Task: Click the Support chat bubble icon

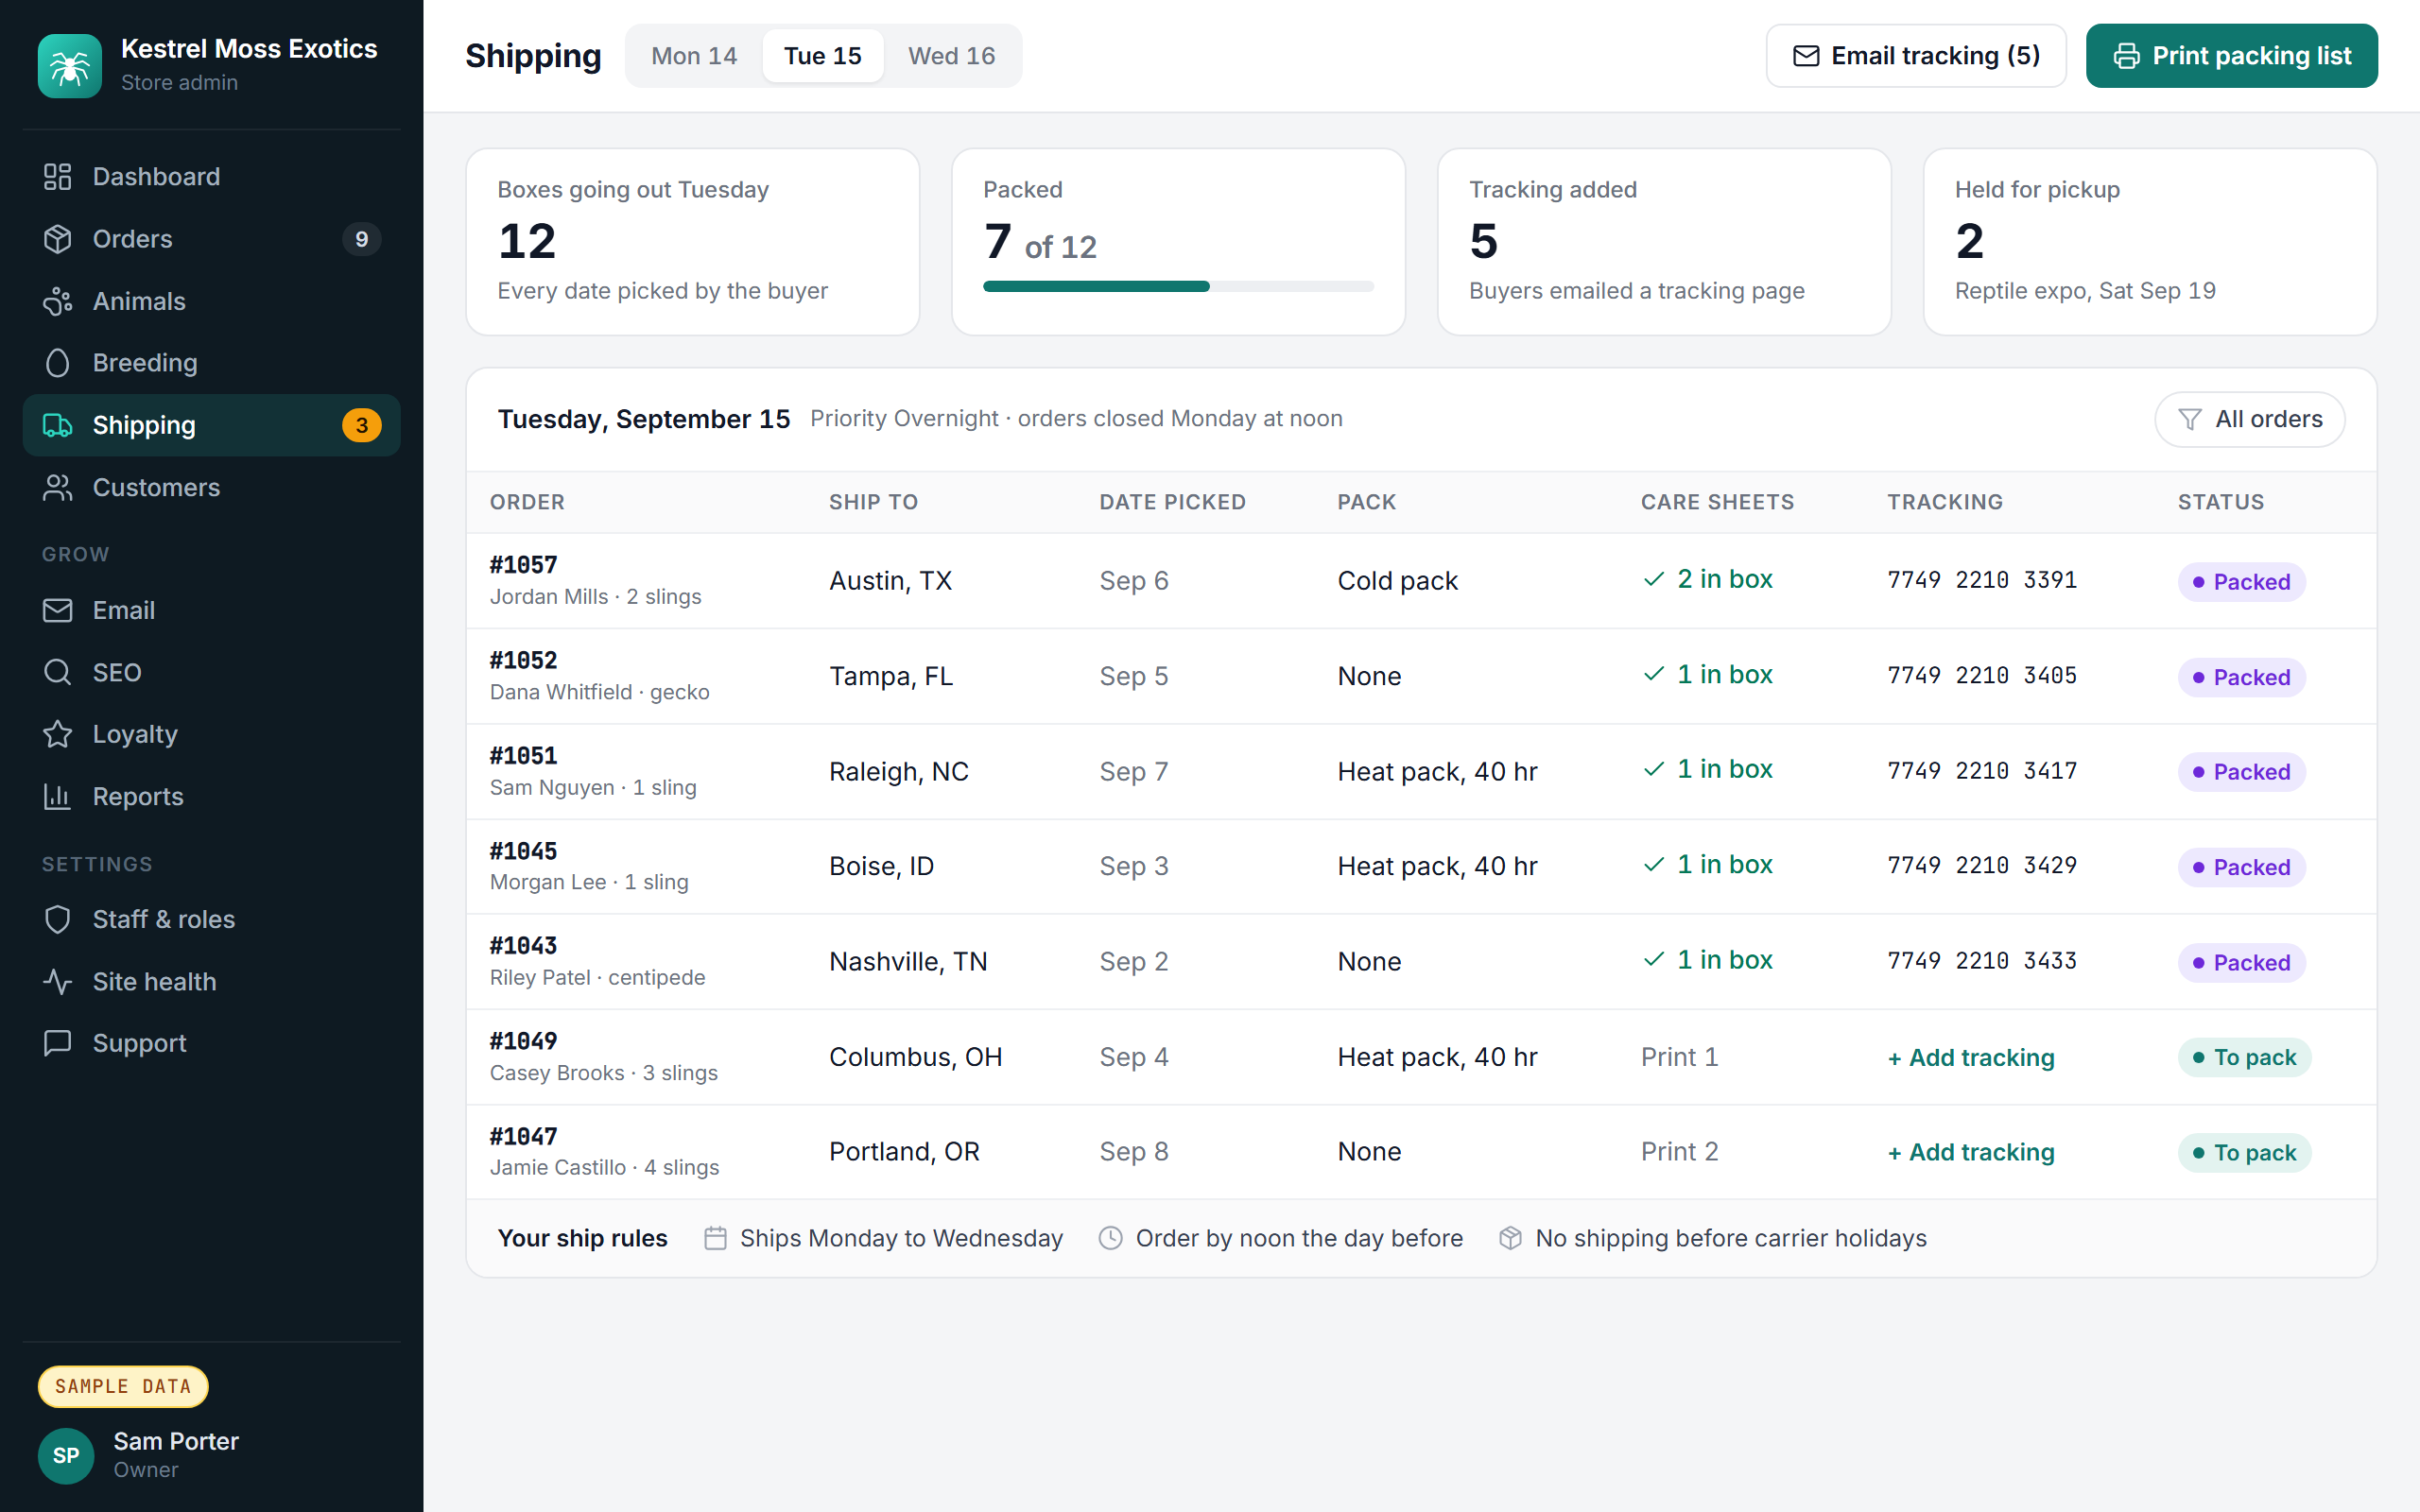Action: (x=58, y=1043)
